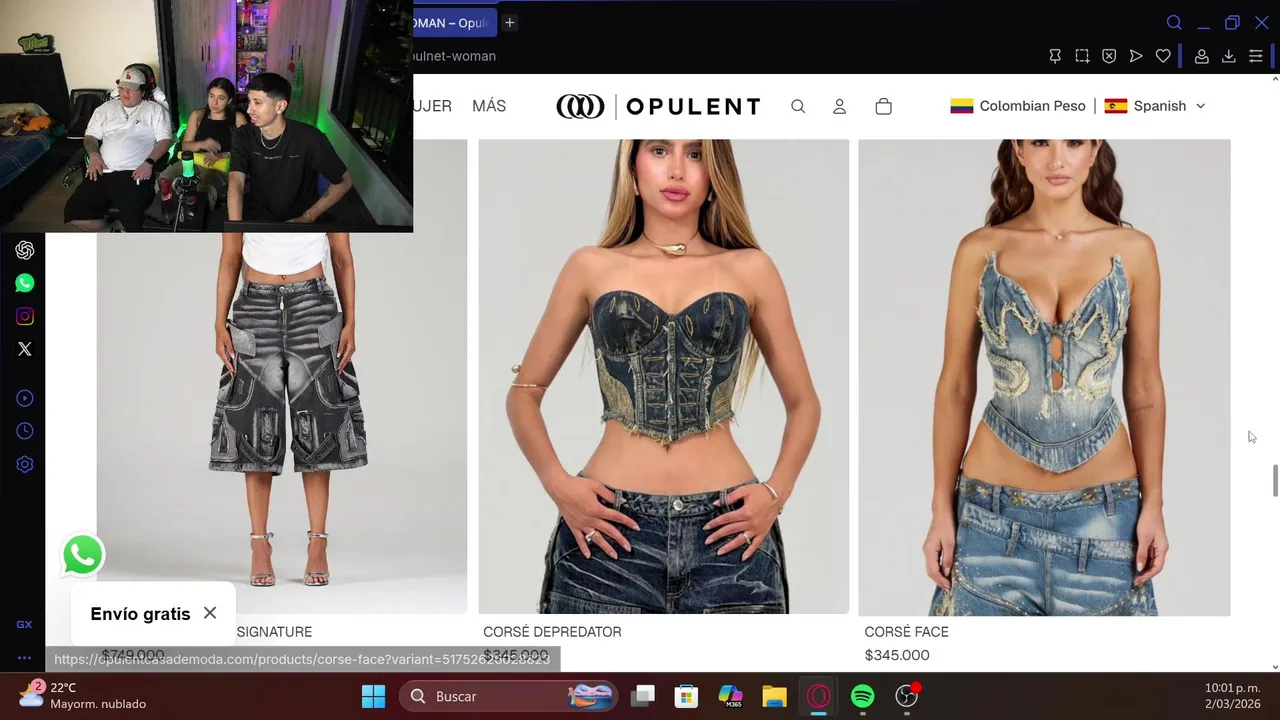Viewport: 1280px width, 720px height.
Task: Bookmark page with the heart icon
Action: (1163, 56)
